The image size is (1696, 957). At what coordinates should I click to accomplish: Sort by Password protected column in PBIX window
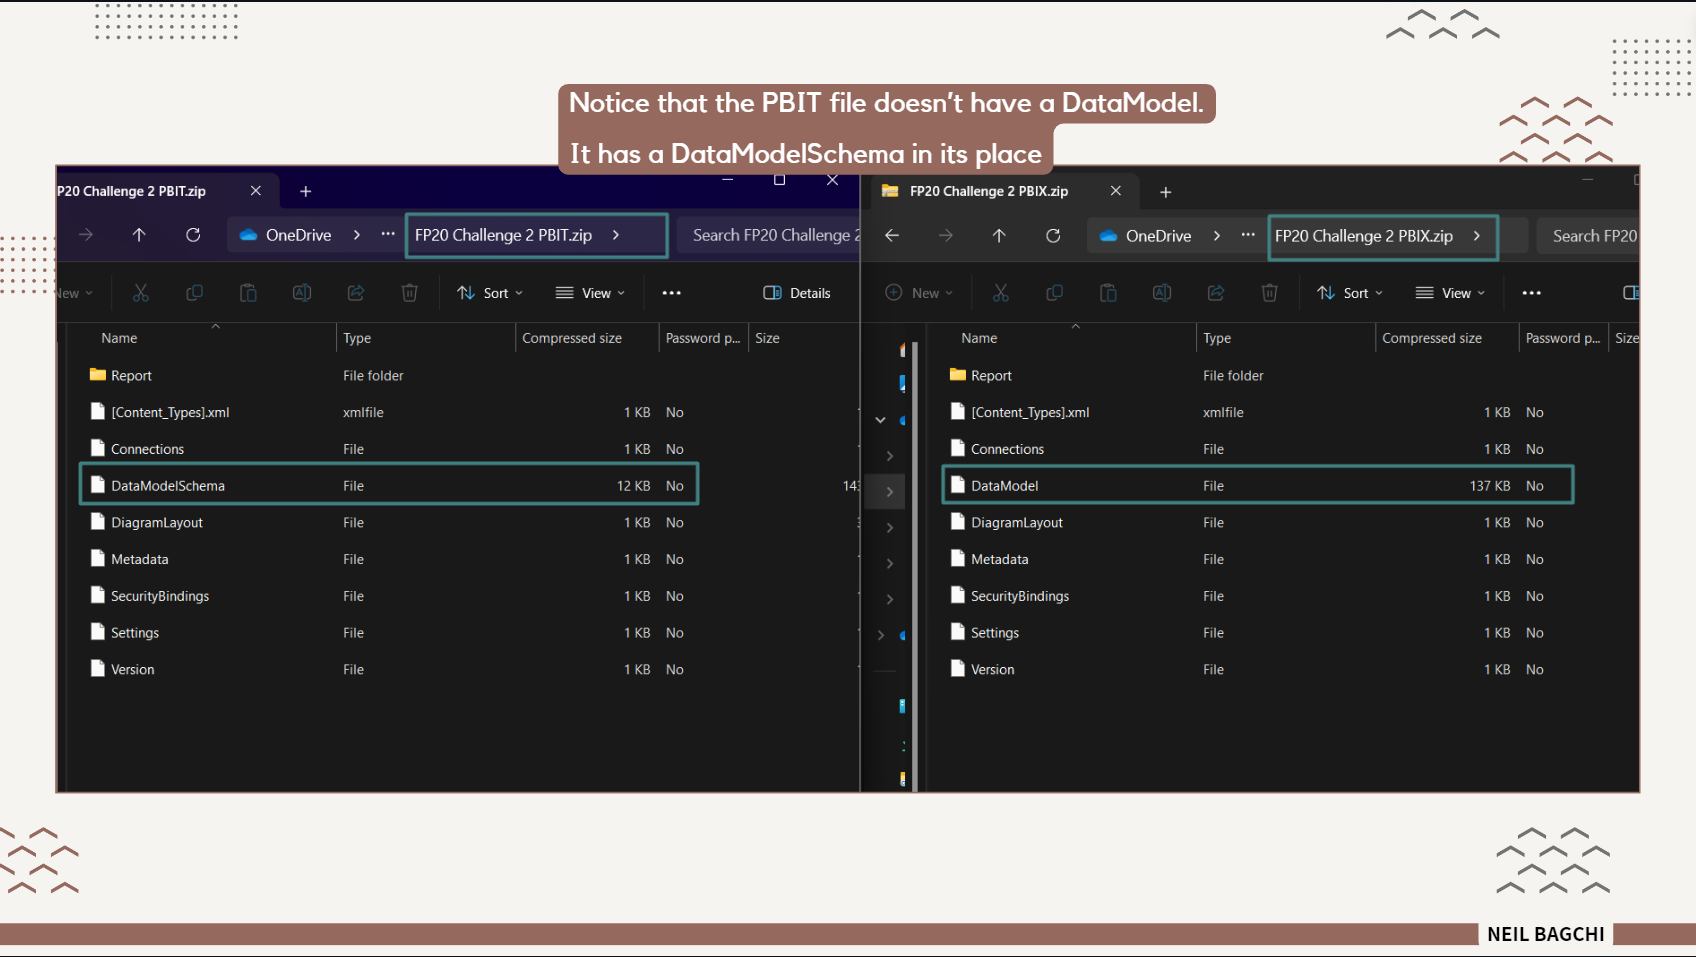[x=1564, y=338]
